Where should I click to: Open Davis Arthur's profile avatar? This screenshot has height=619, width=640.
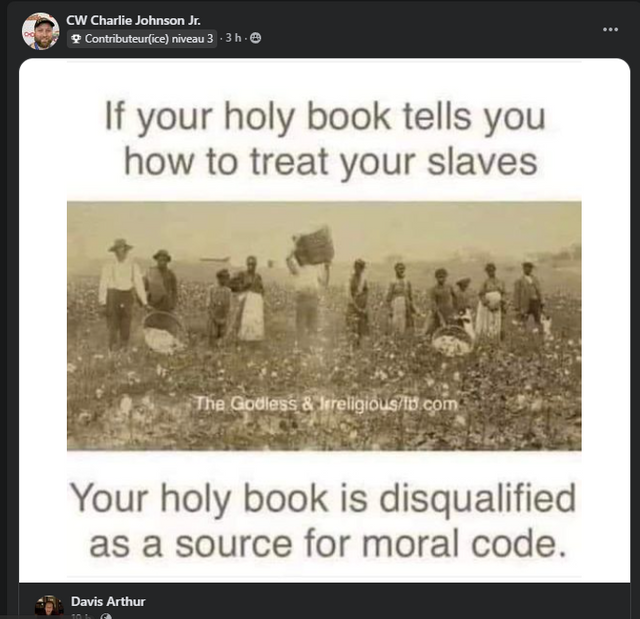(x=49, y=607)
